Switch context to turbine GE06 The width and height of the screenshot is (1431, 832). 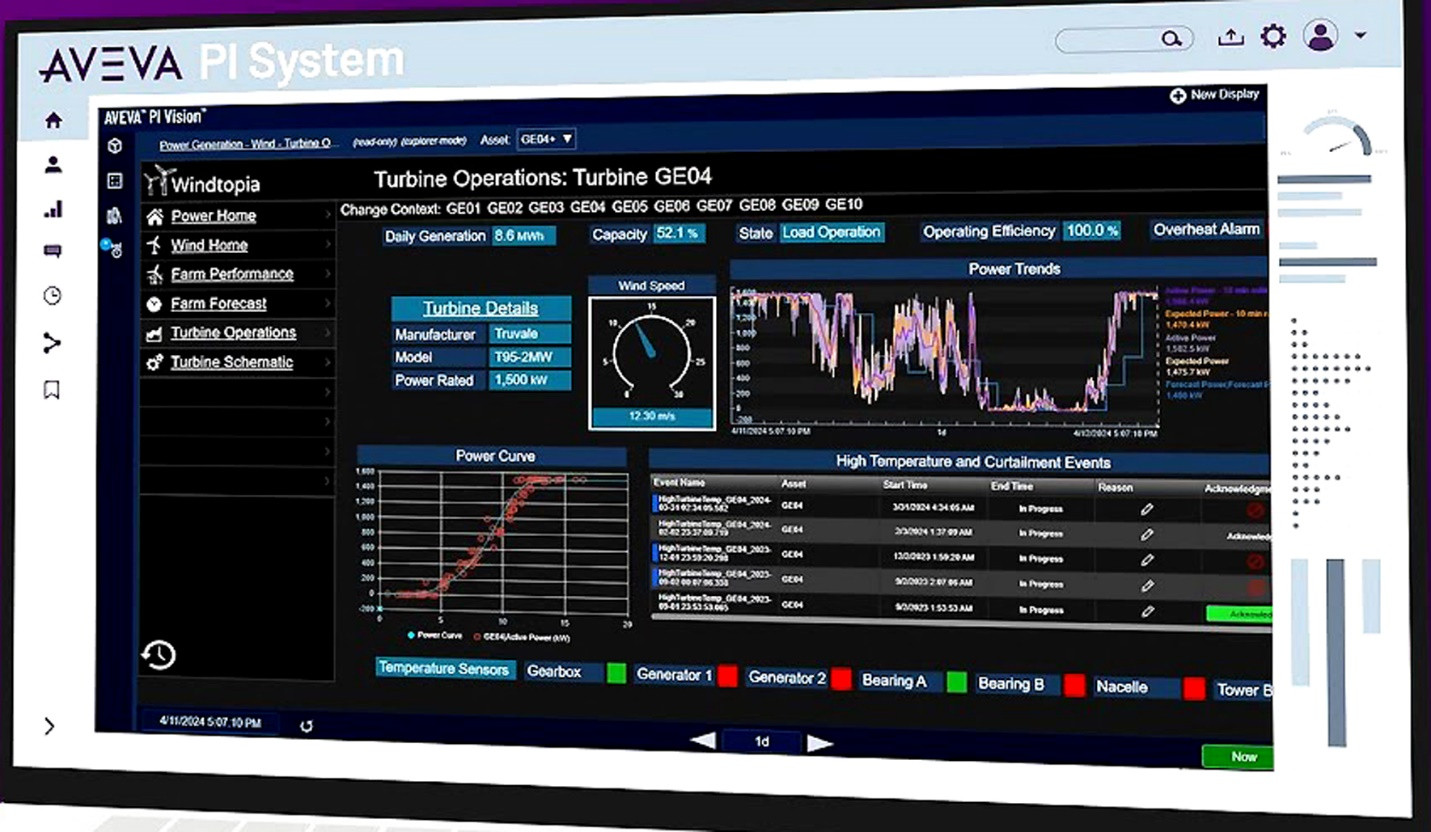point(672,206)
